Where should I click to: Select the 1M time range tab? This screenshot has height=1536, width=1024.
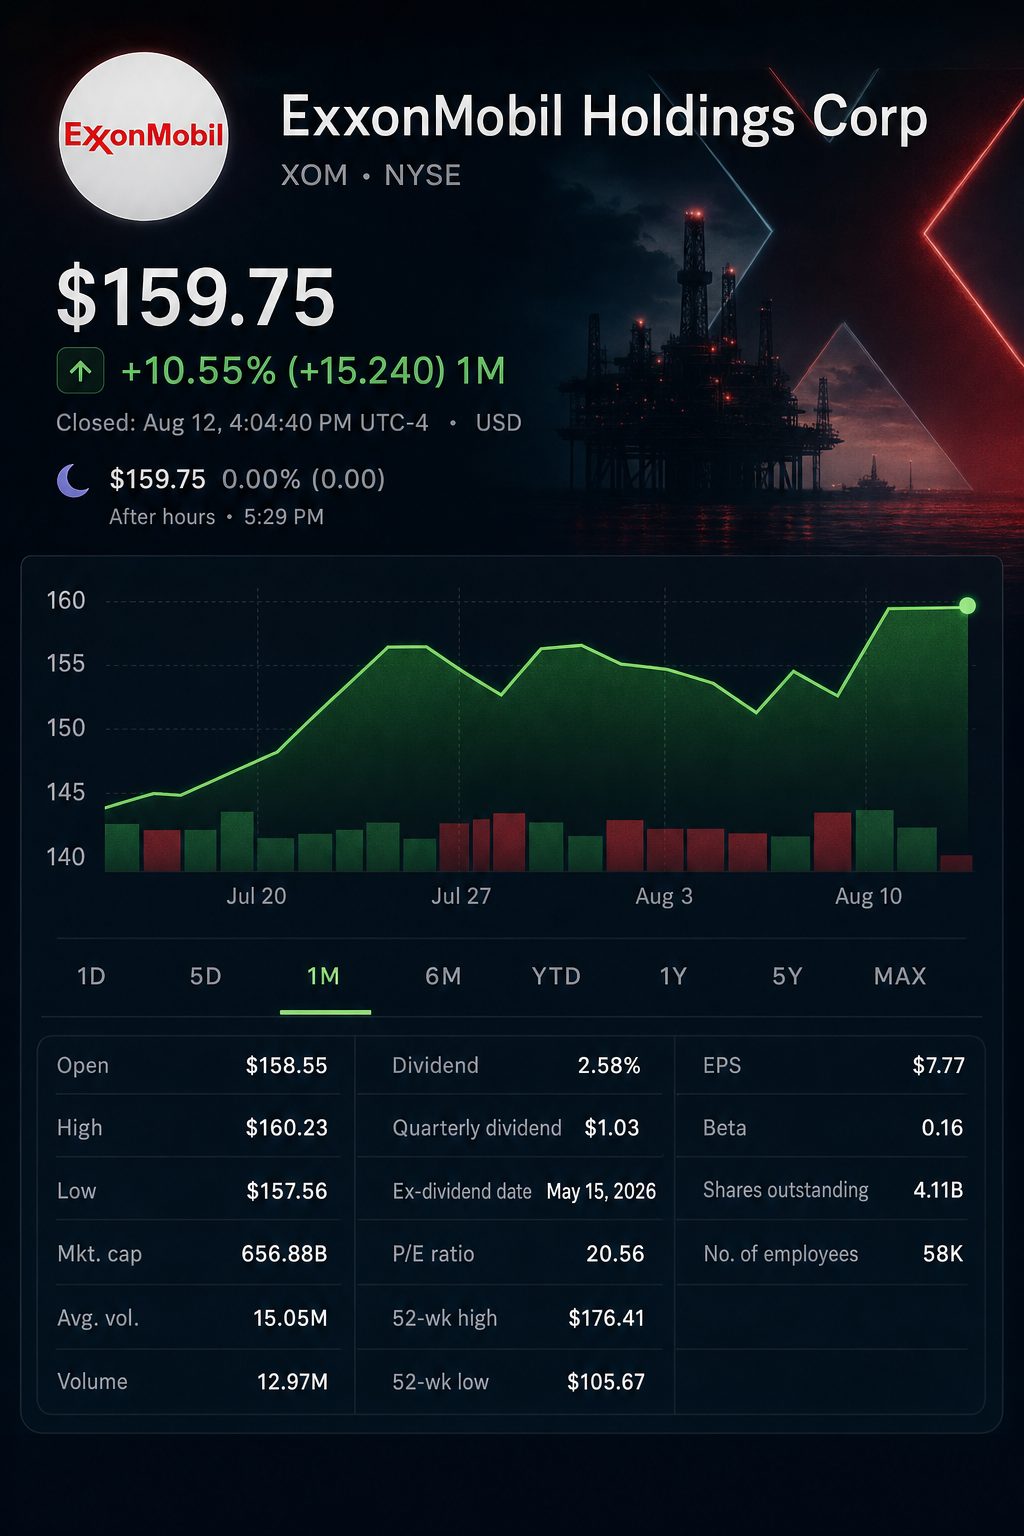coord(323,976)
